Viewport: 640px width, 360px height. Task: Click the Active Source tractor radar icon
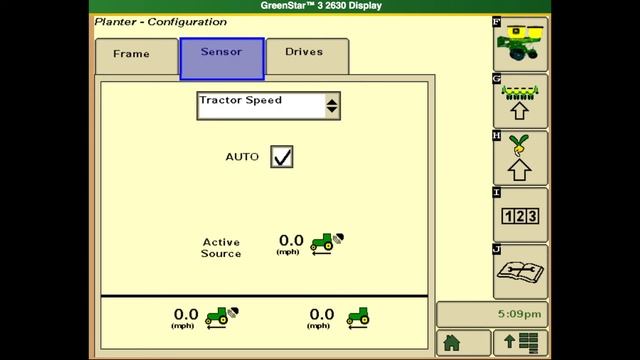click(x=327, y=244)
